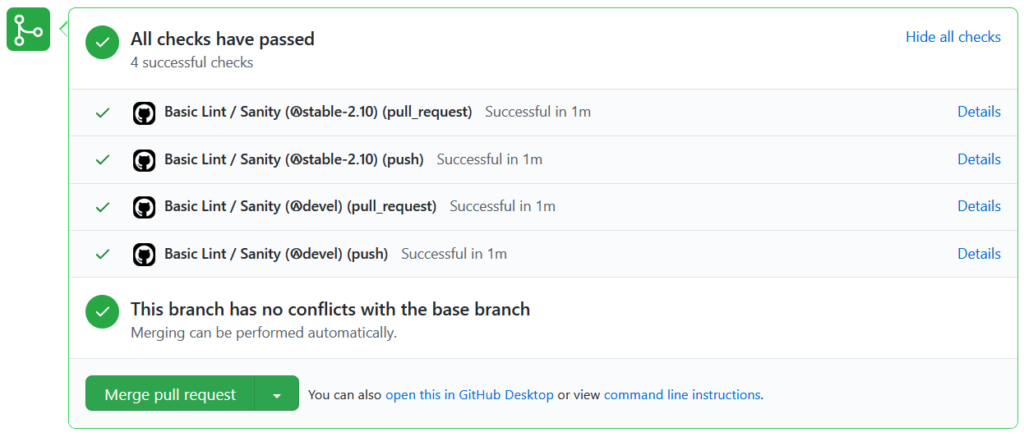Click green tick beside stable-2.10 push check
The image size is (1024, 437).
pos(102,160)
